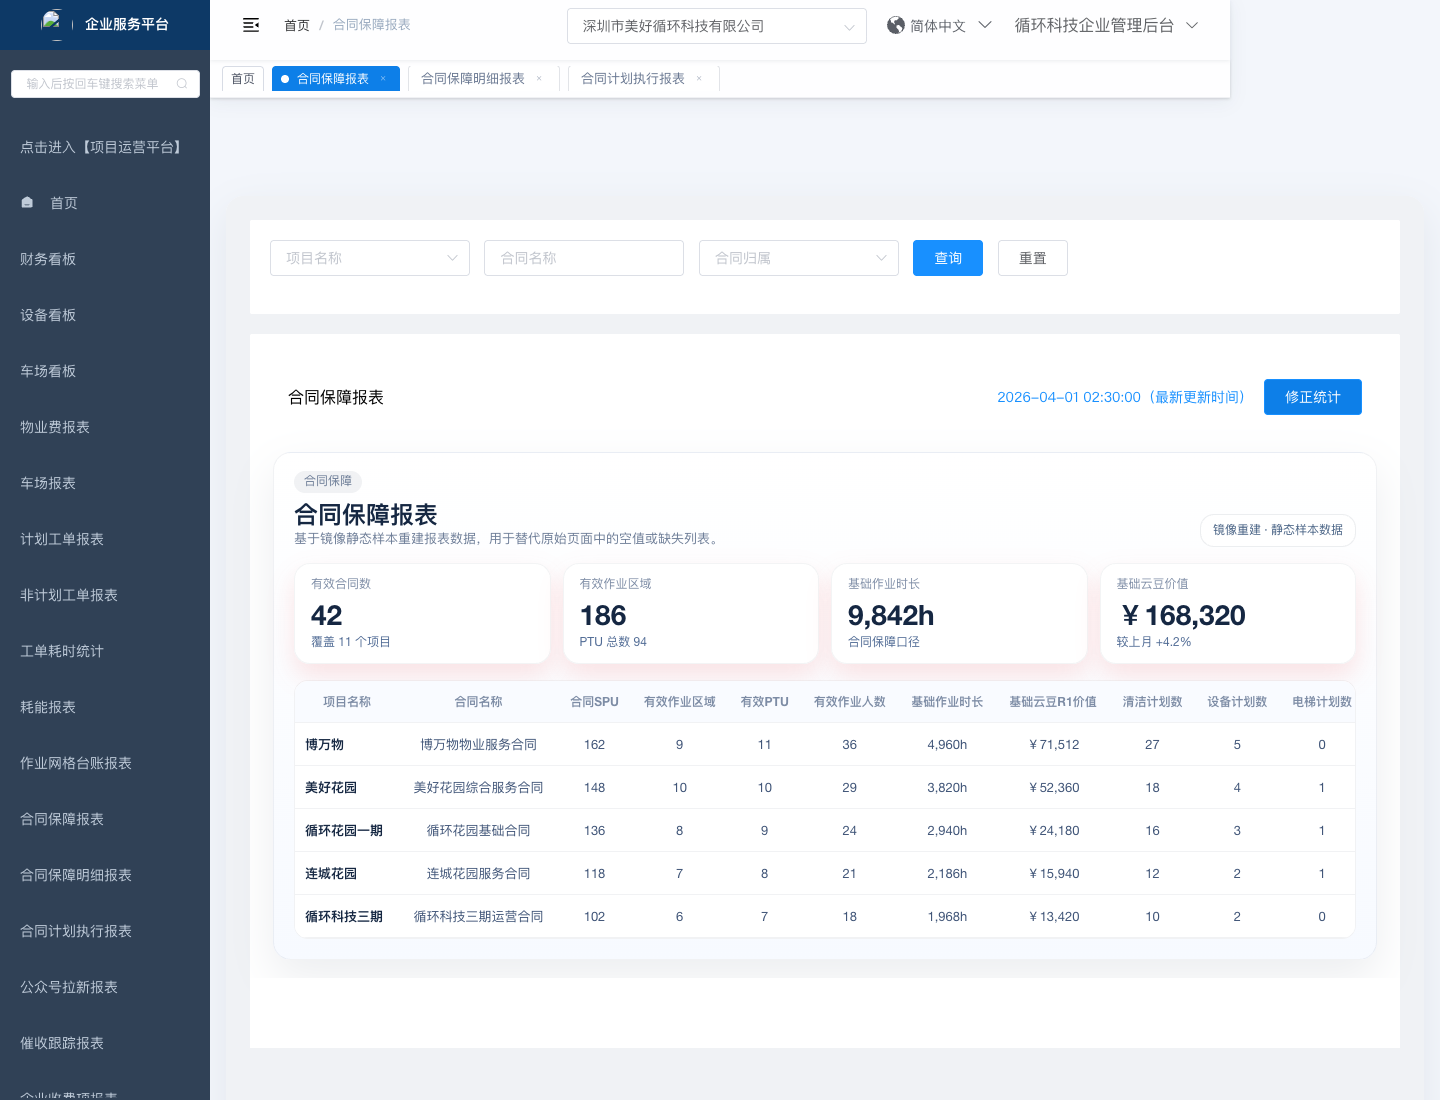Expand the 合同归属 filter dropdown

click(798, 258)
